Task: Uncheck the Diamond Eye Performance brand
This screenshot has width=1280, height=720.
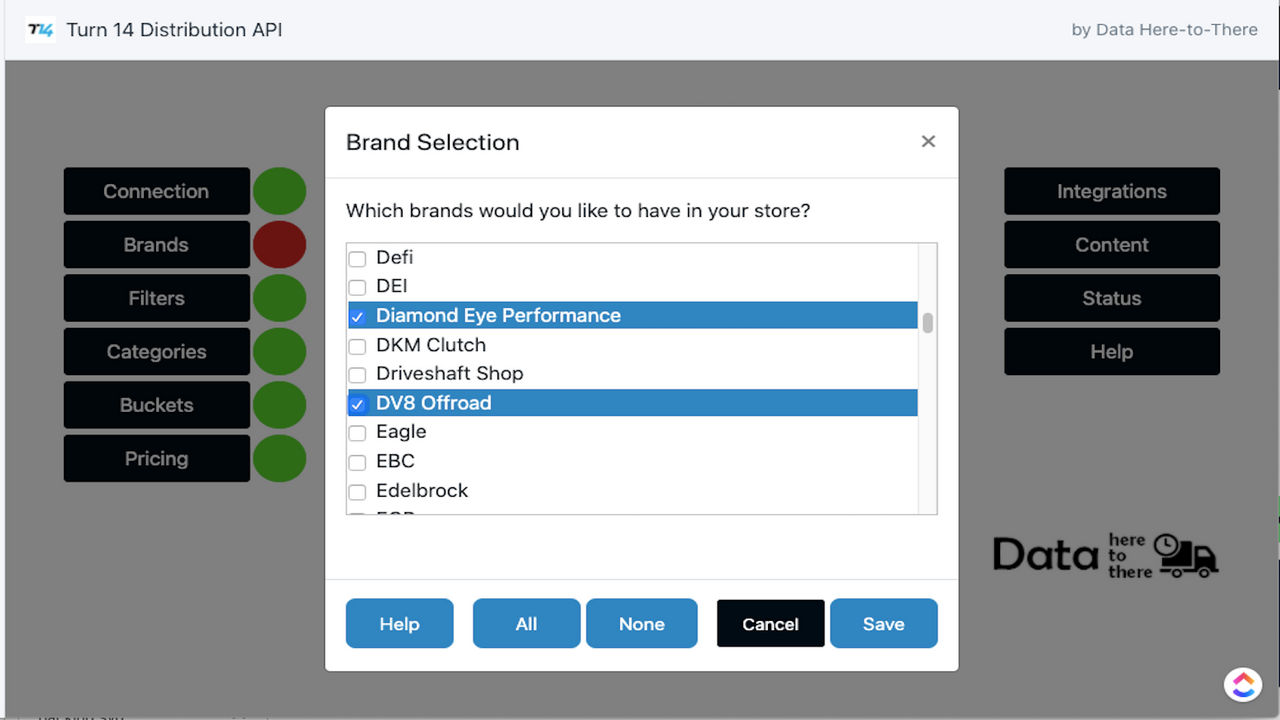Action: click(357, 316)
